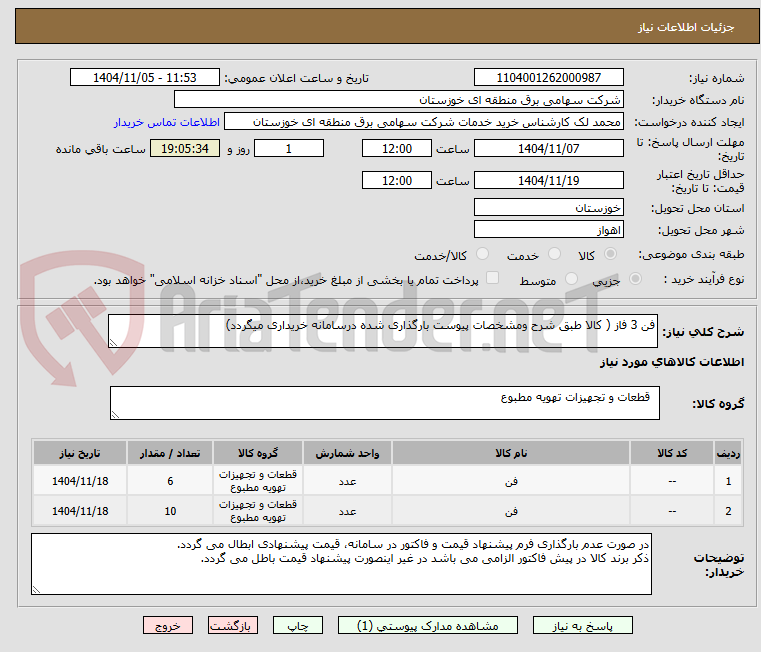Click quantity 10 in row 2
This screenshot has width=761, height=652.
point(170,511)
